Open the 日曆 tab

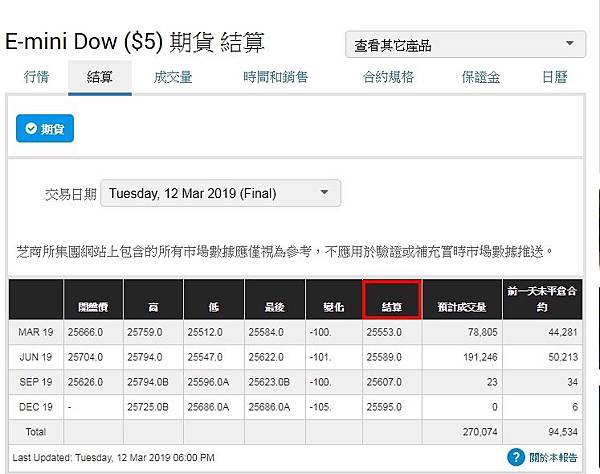click(554, 77)
